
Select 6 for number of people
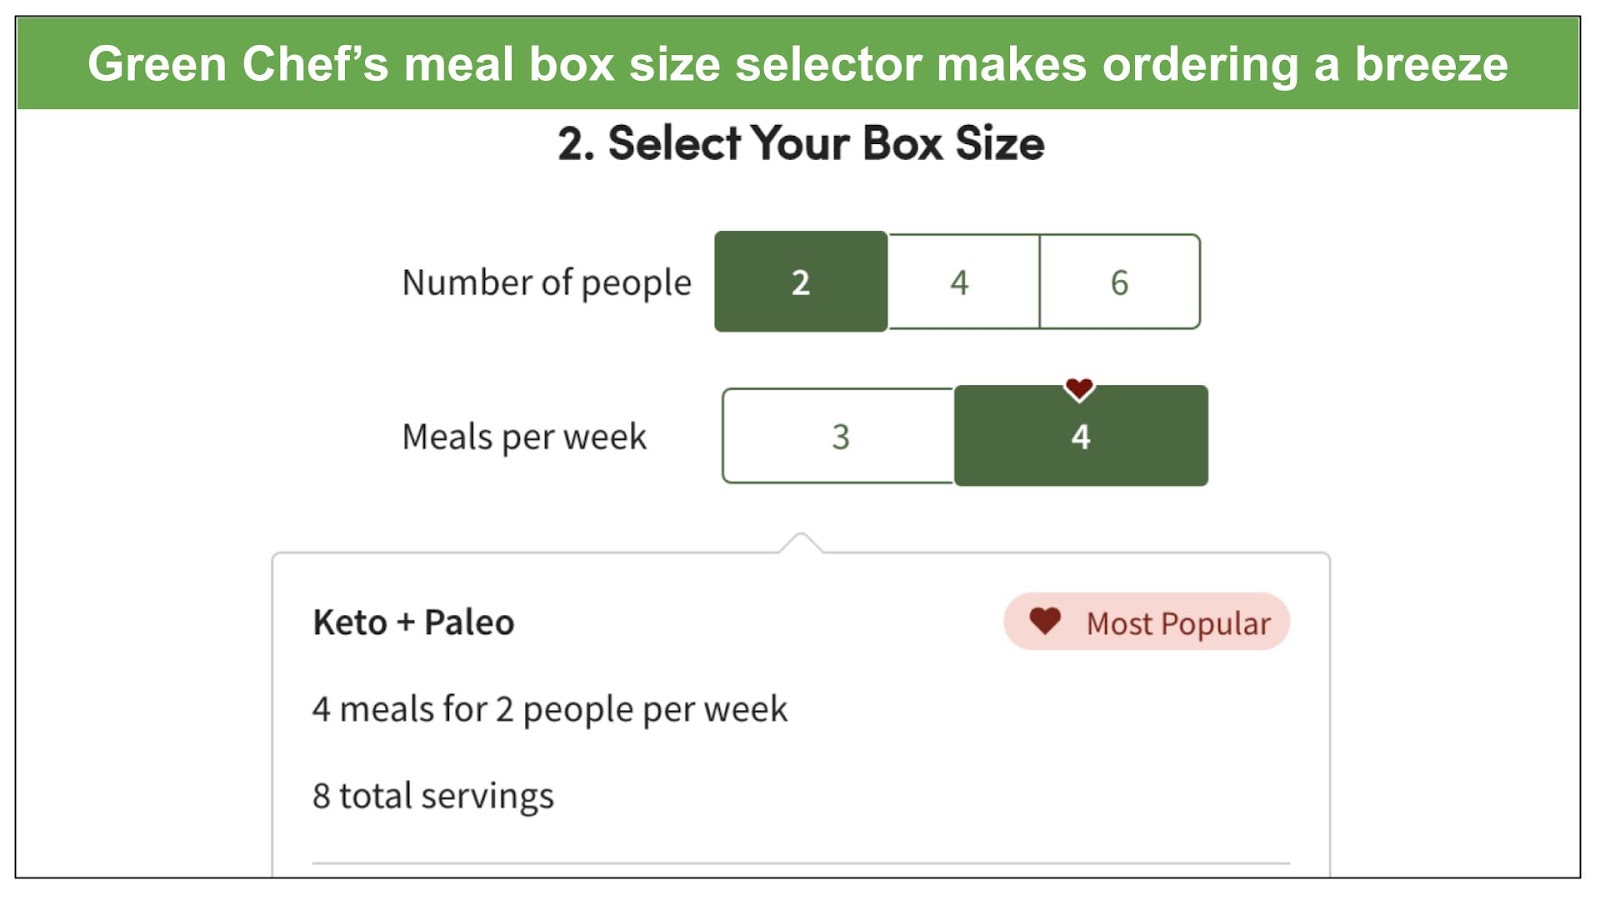(x=1120, y=282)
